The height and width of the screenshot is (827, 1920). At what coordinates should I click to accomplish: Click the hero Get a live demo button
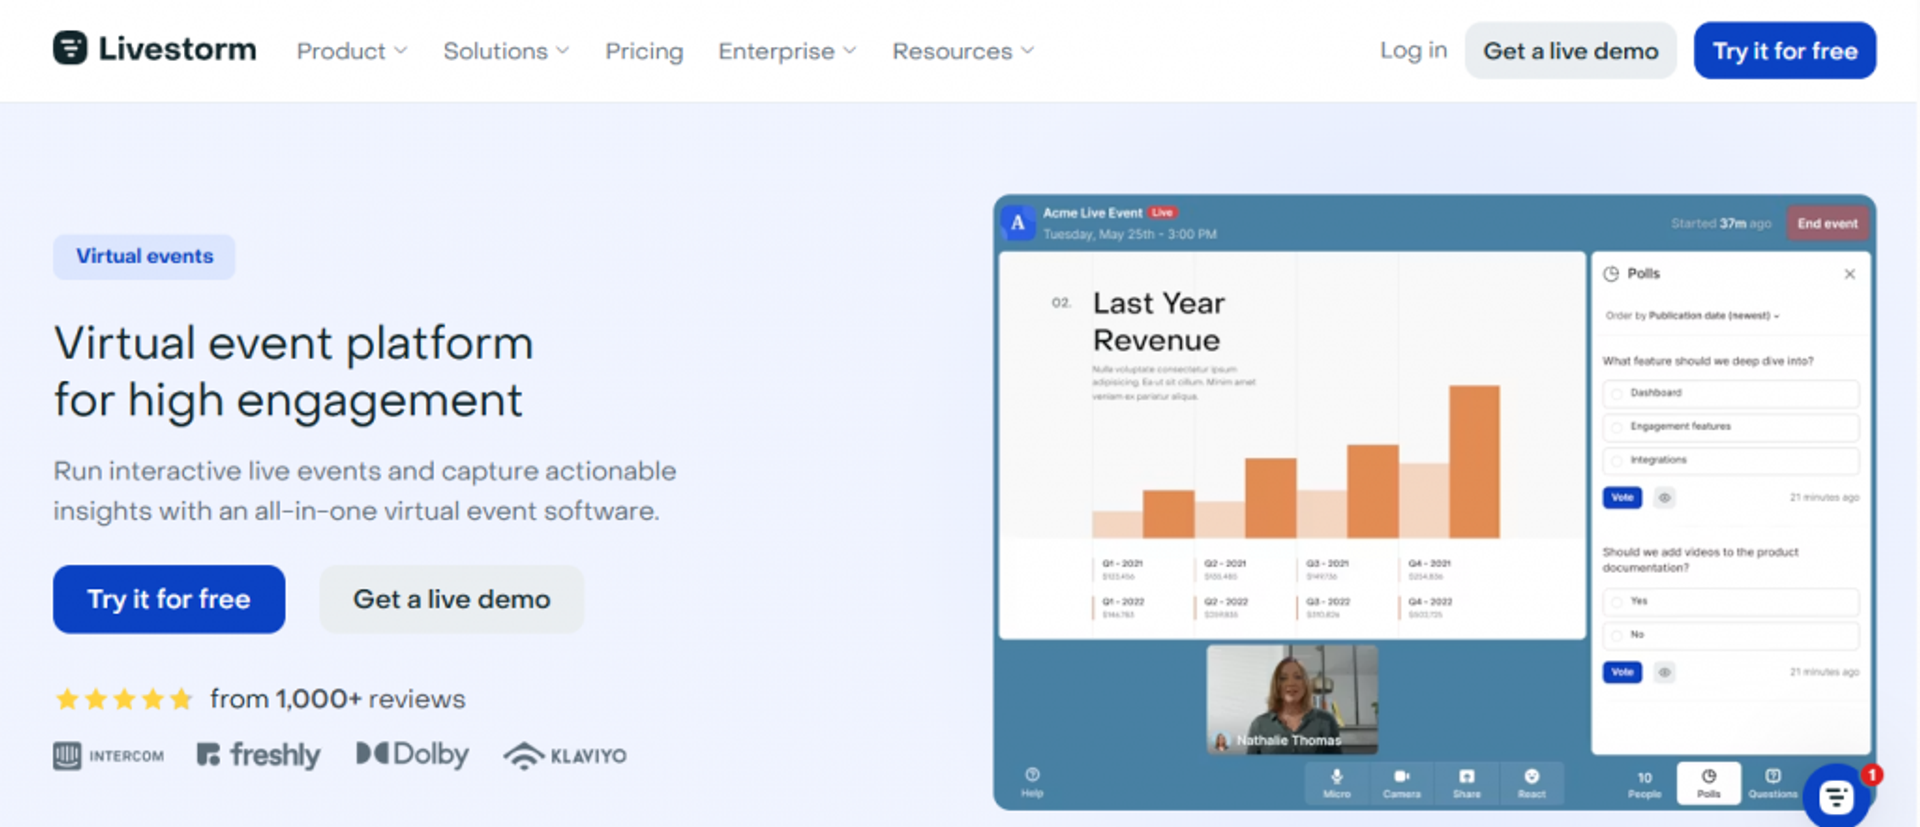click(451, 599)
